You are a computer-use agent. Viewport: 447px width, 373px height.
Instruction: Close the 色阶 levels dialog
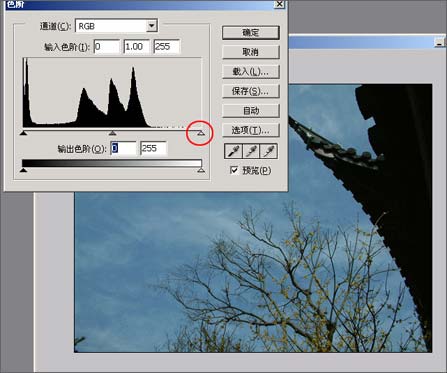tap(279, 4)
